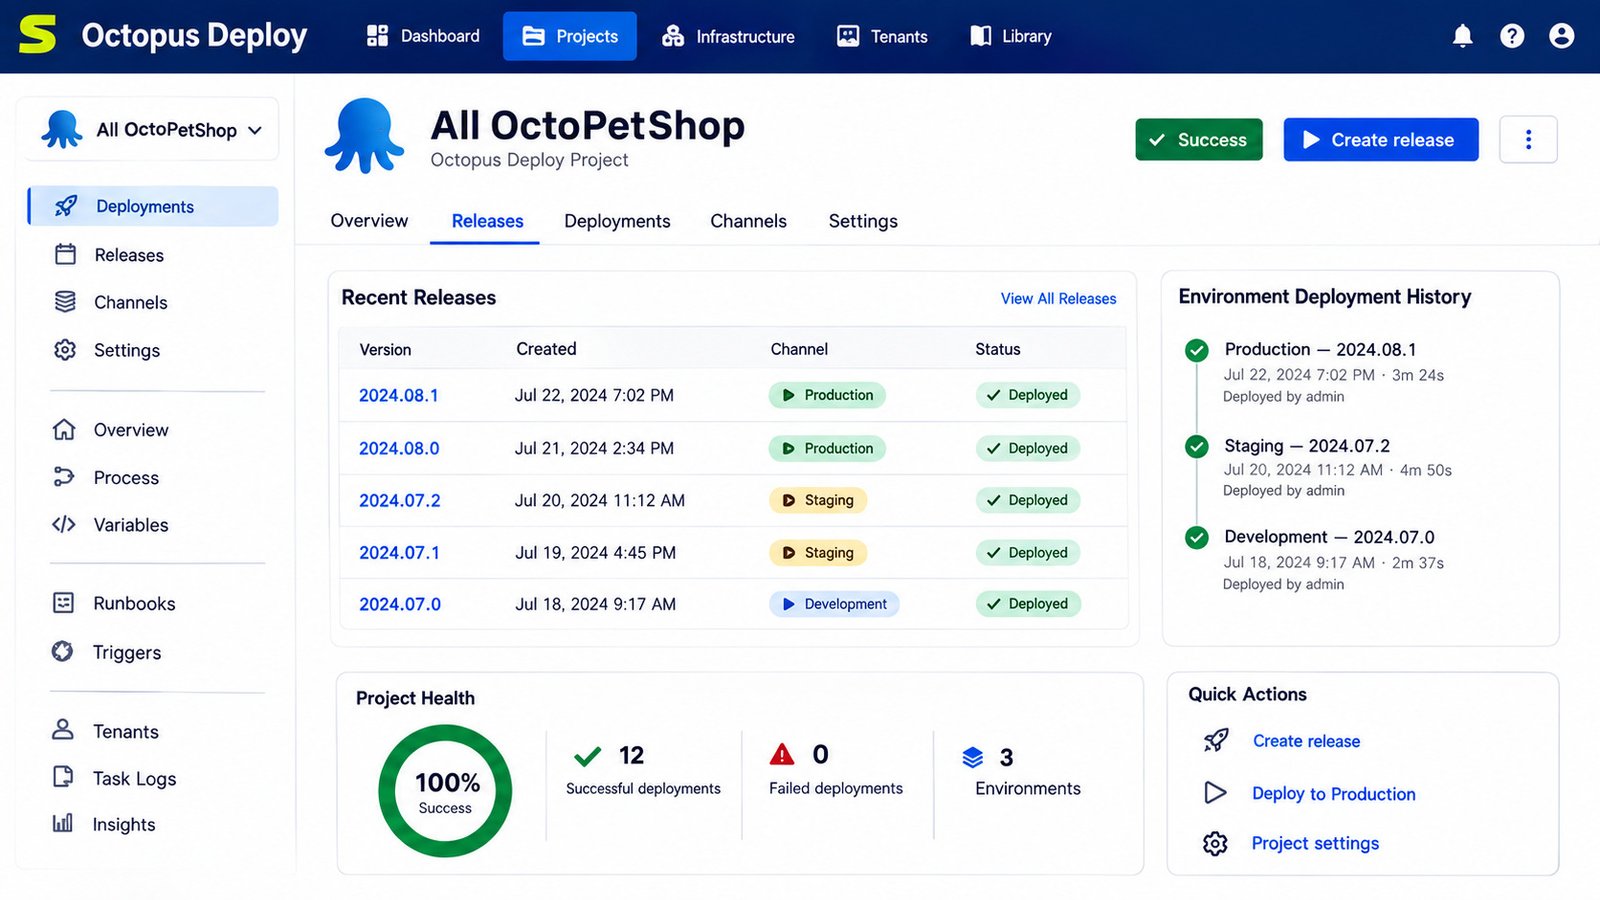Switch to the Channels tab
The width and height of the screenshot is (1600, 900).
[x=748, y=221]
